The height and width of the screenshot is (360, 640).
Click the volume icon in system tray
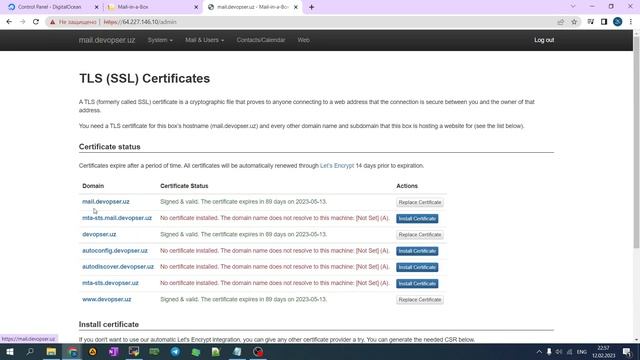tap(559, 352)
